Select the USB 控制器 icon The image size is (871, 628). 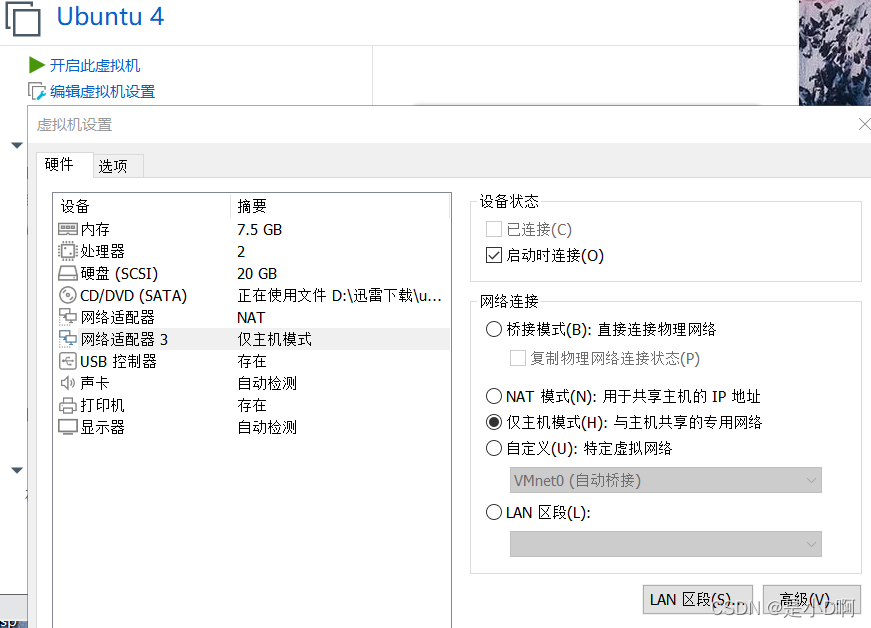(68, 361)
